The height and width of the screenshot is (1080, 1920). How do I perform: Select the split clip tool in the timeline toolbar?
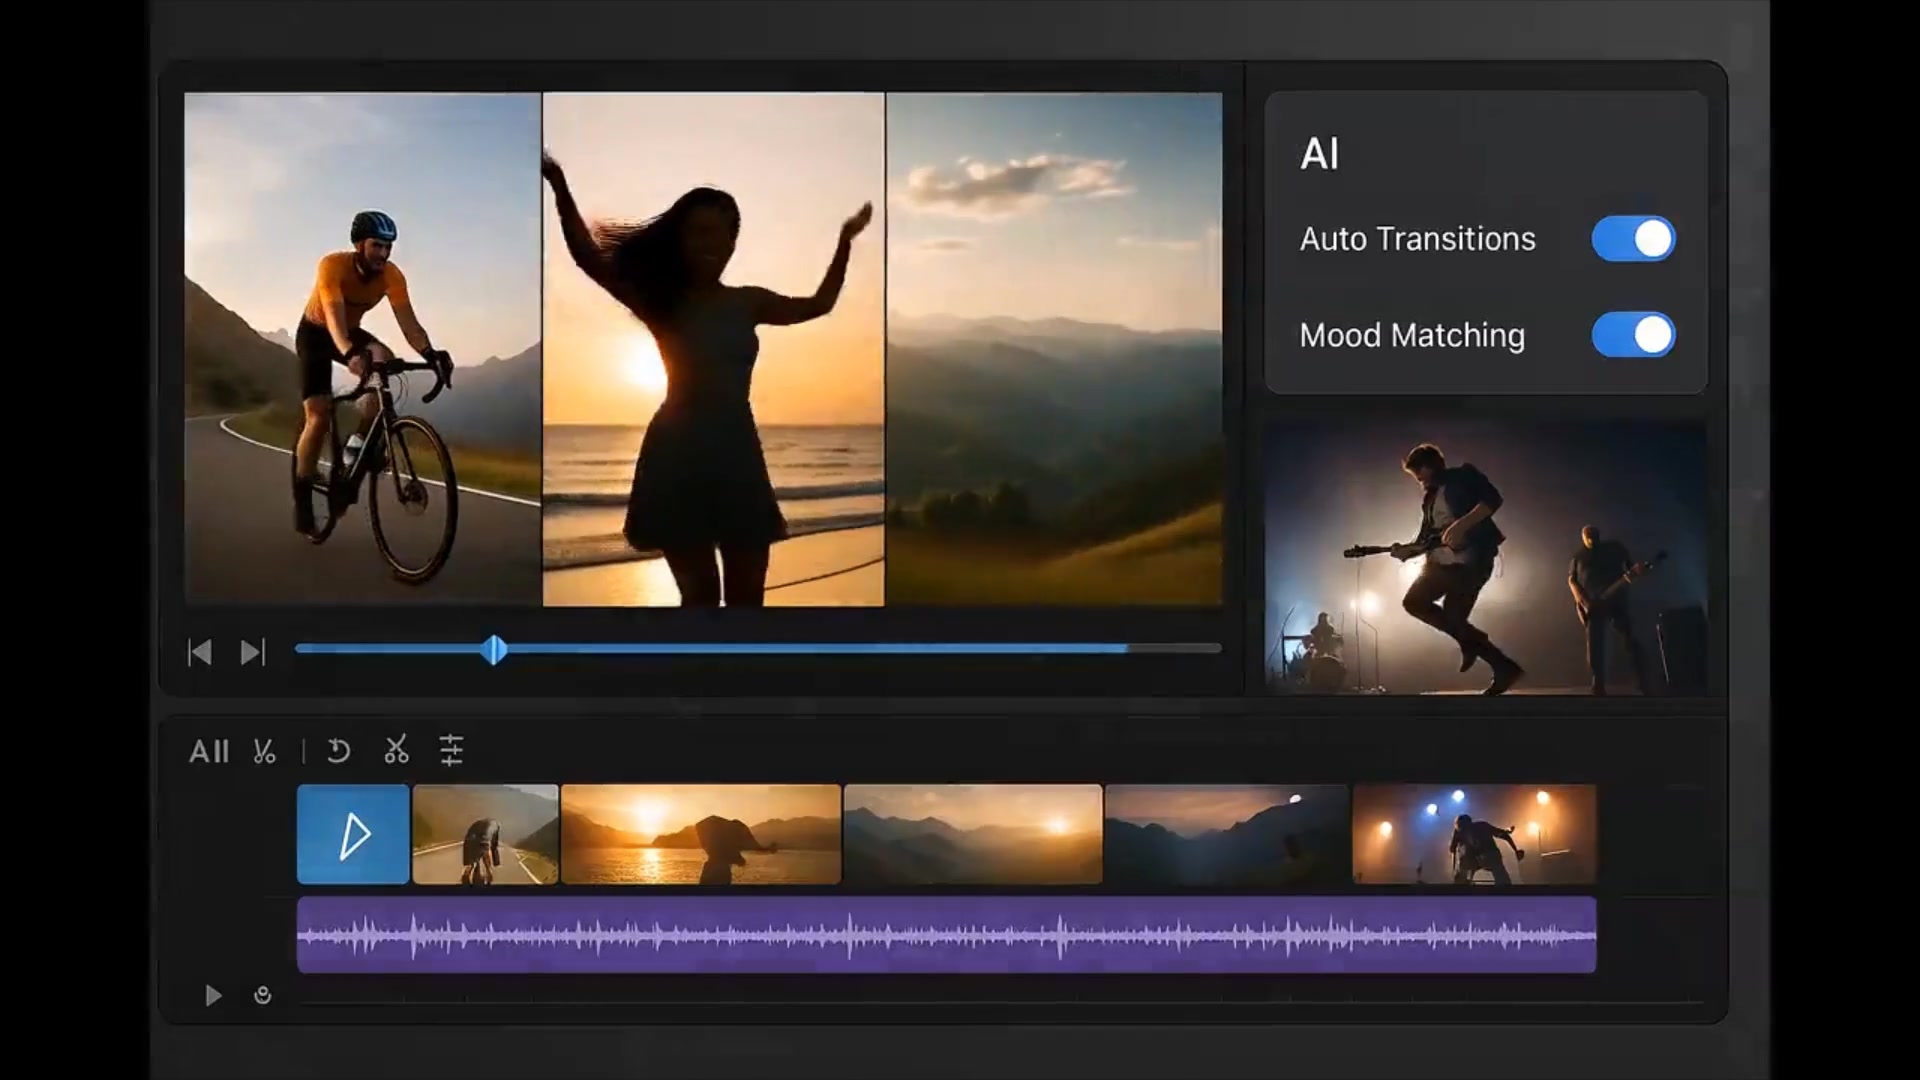tap(265, 751)
